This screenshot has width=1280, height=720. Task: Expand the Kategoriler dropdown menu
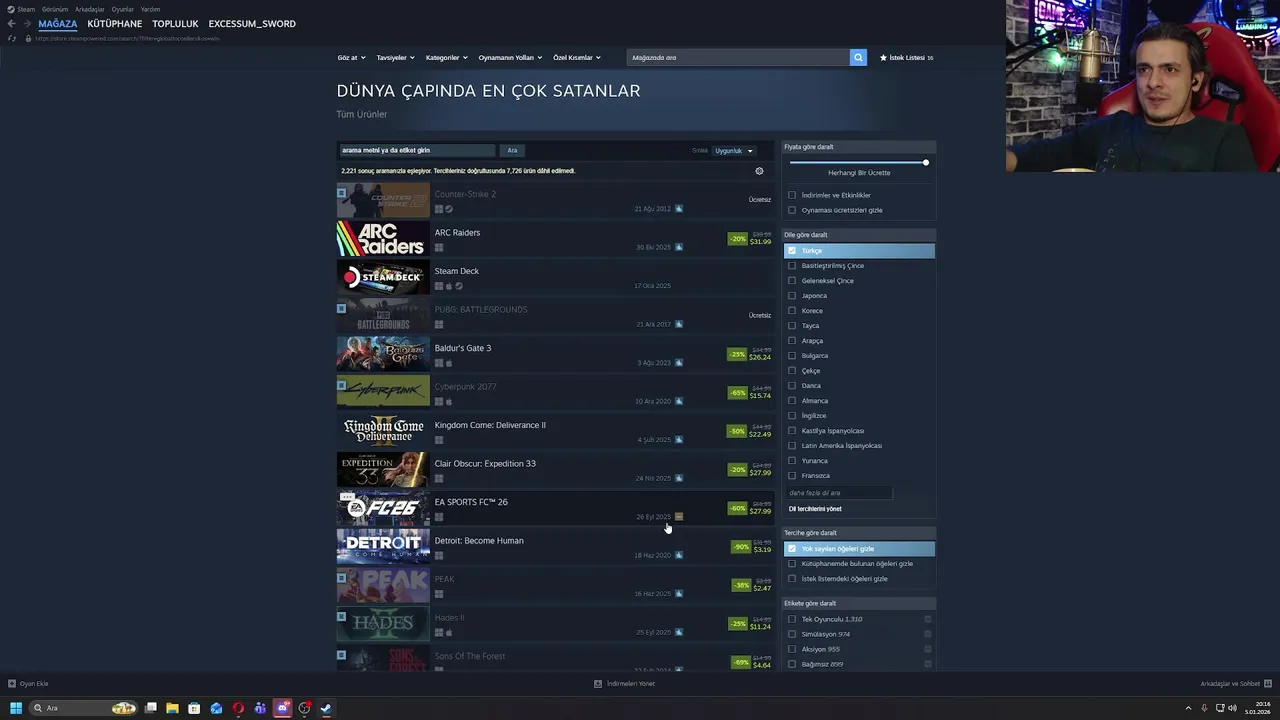coord(446,57)
